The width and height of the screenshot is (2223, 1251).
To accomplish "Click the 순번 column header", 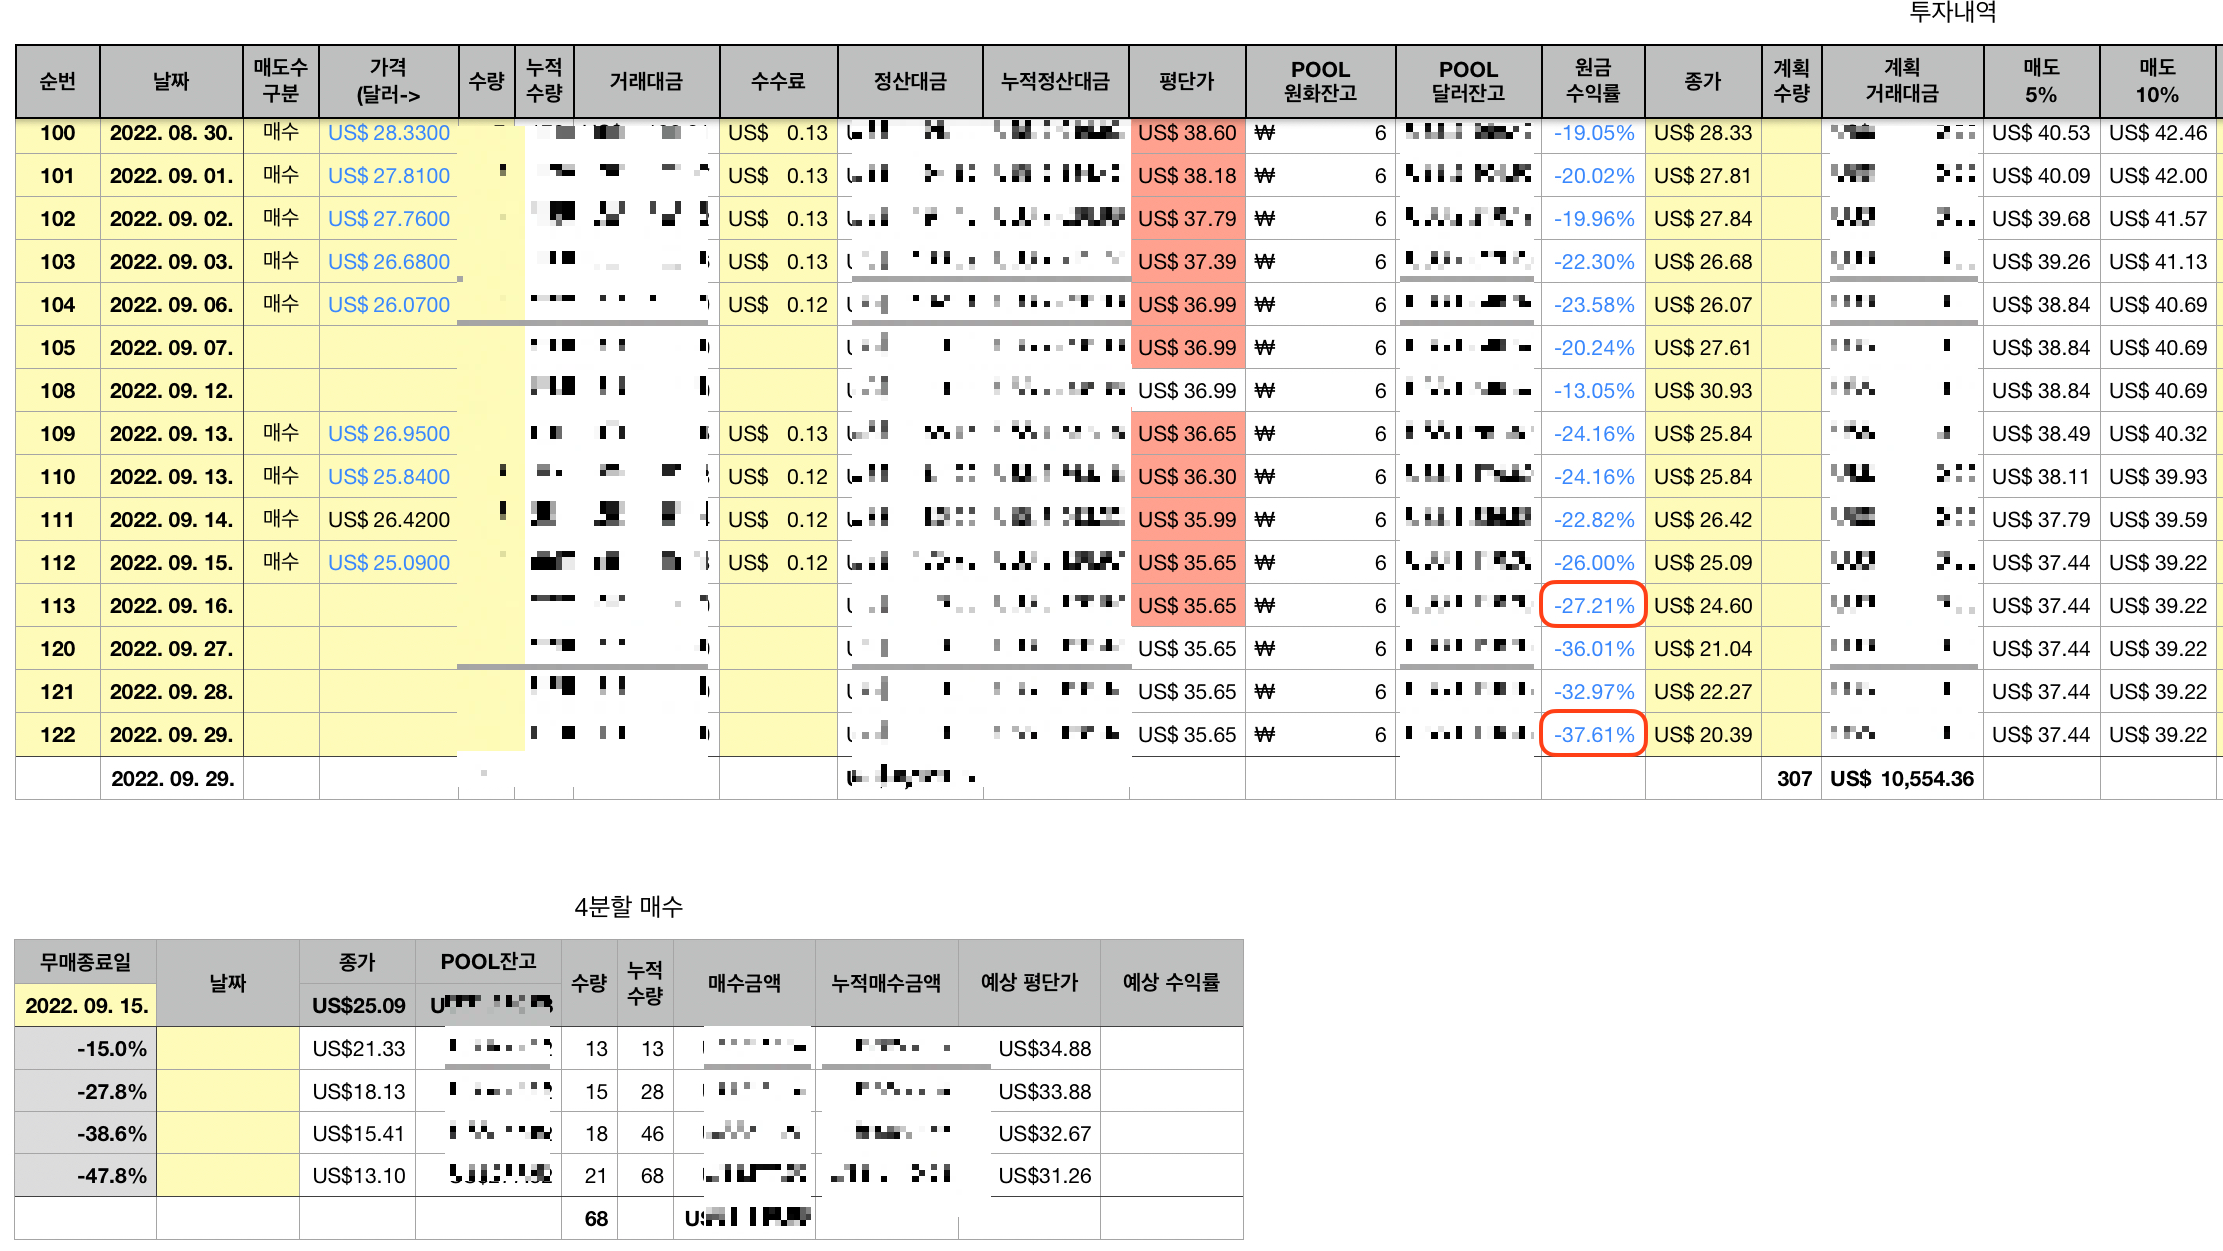I will click(x=57, y=81).
